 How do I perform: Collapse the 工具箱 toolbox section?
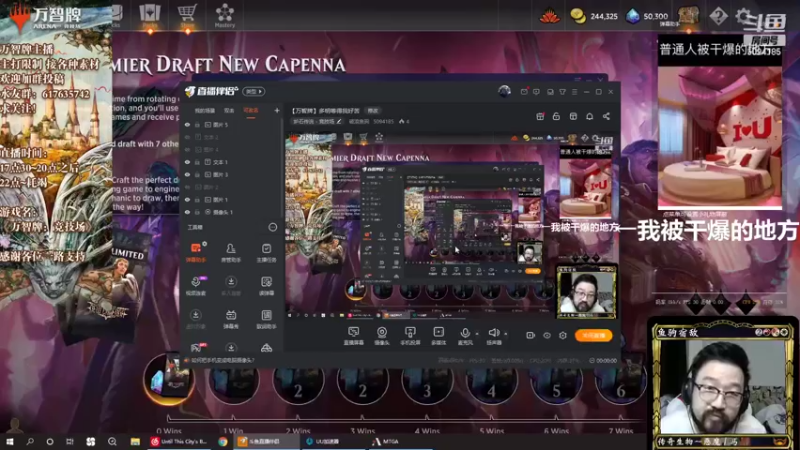273,227
